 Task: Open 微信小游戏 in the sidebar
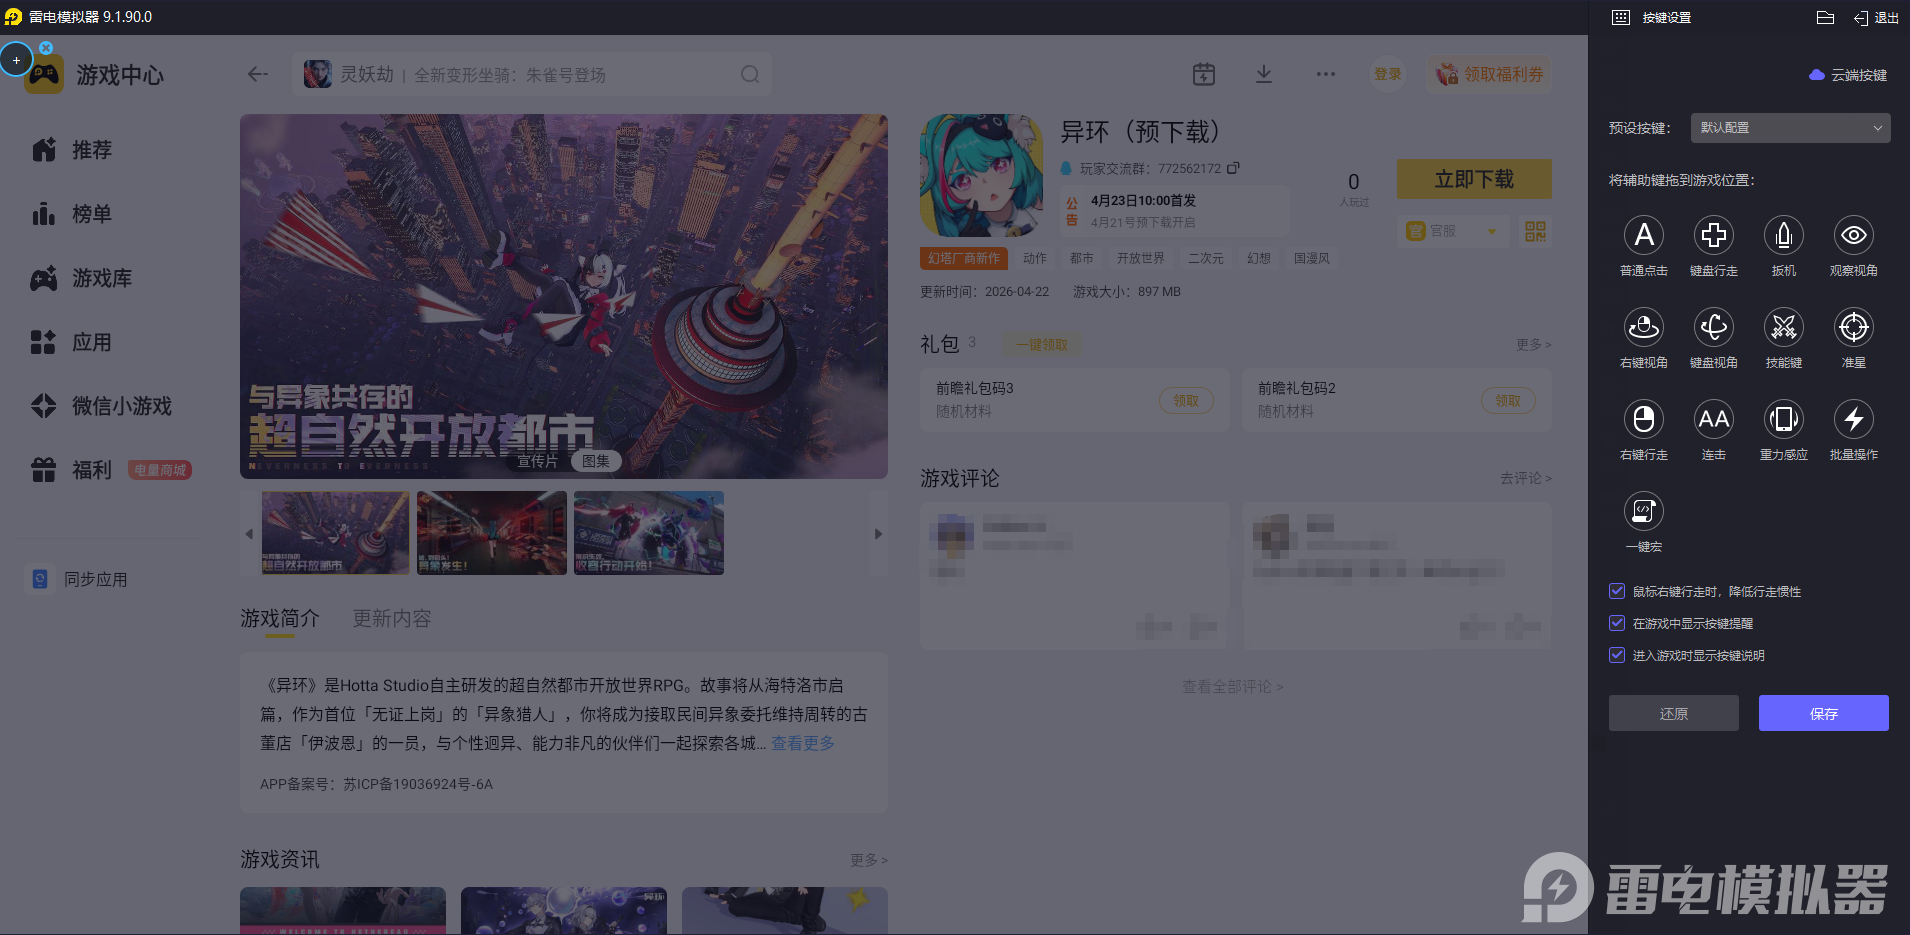[102, 406]
